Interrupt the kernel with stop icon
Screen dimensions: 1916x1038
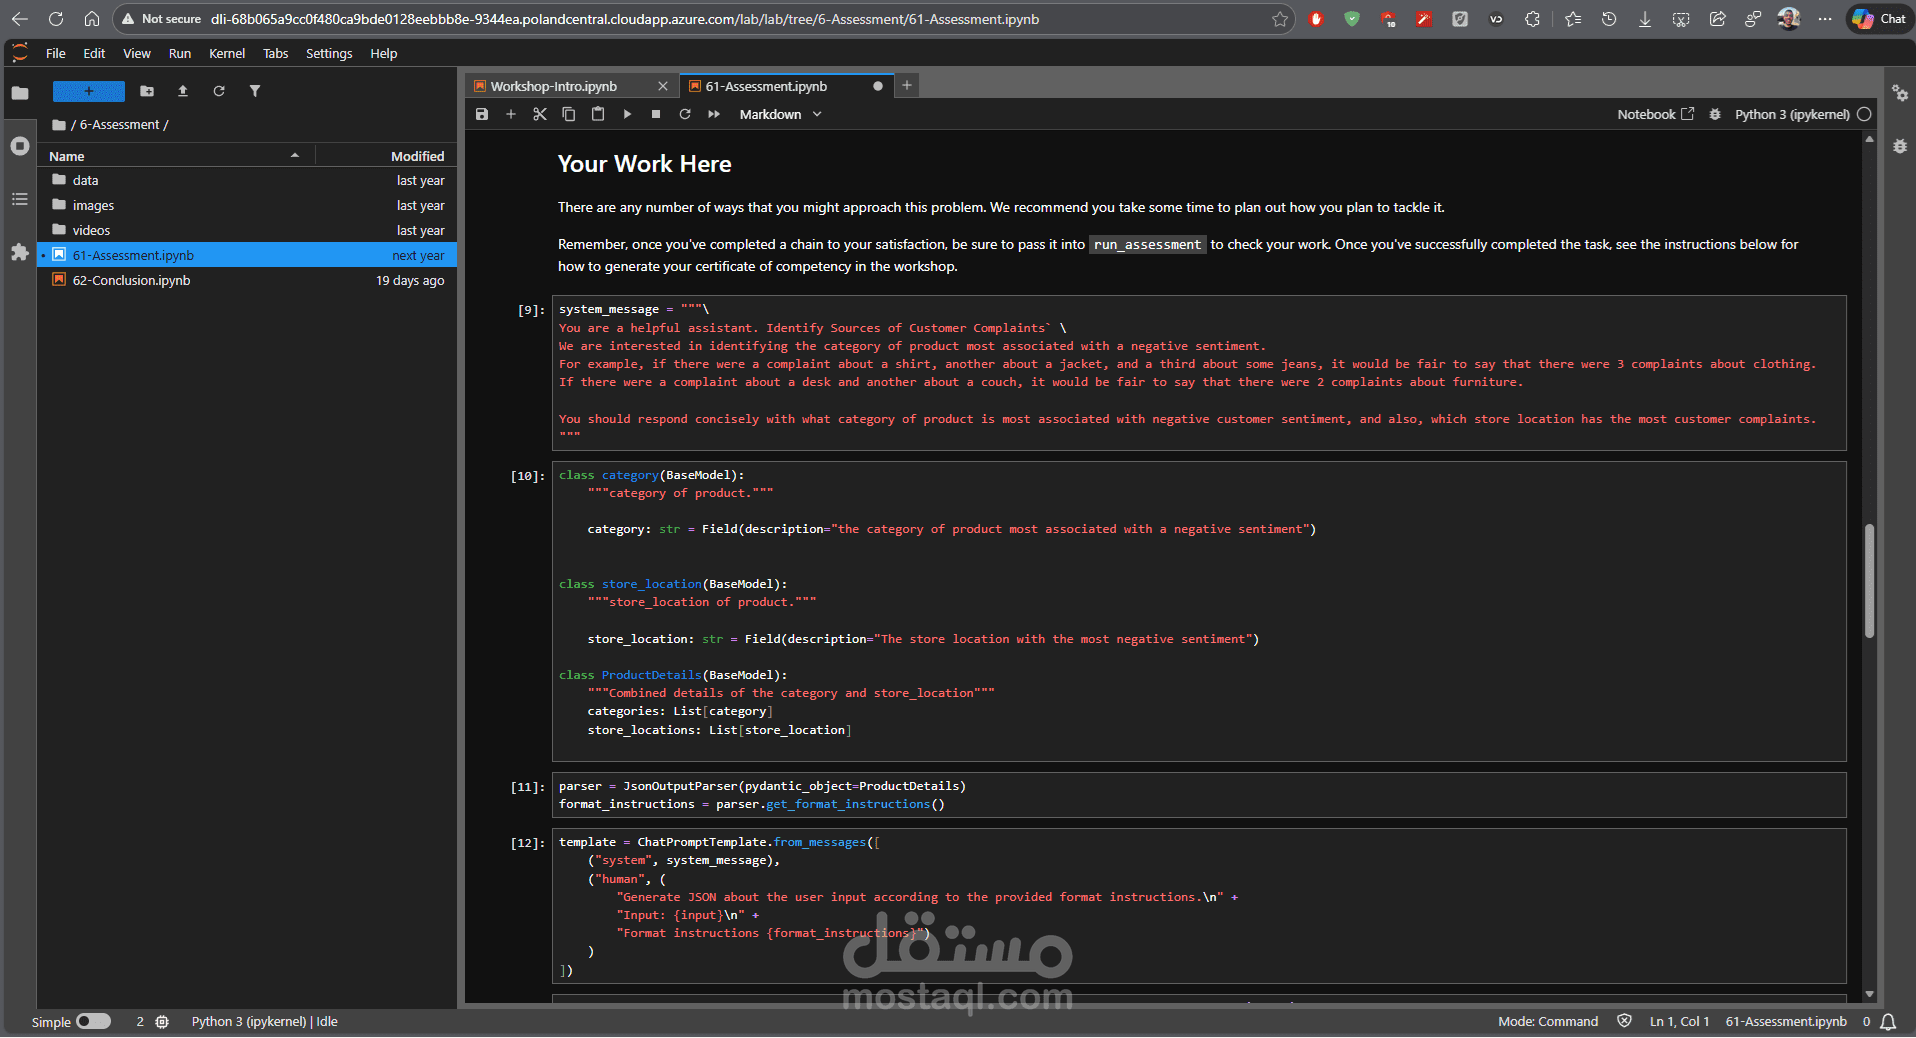pos(656,114)
